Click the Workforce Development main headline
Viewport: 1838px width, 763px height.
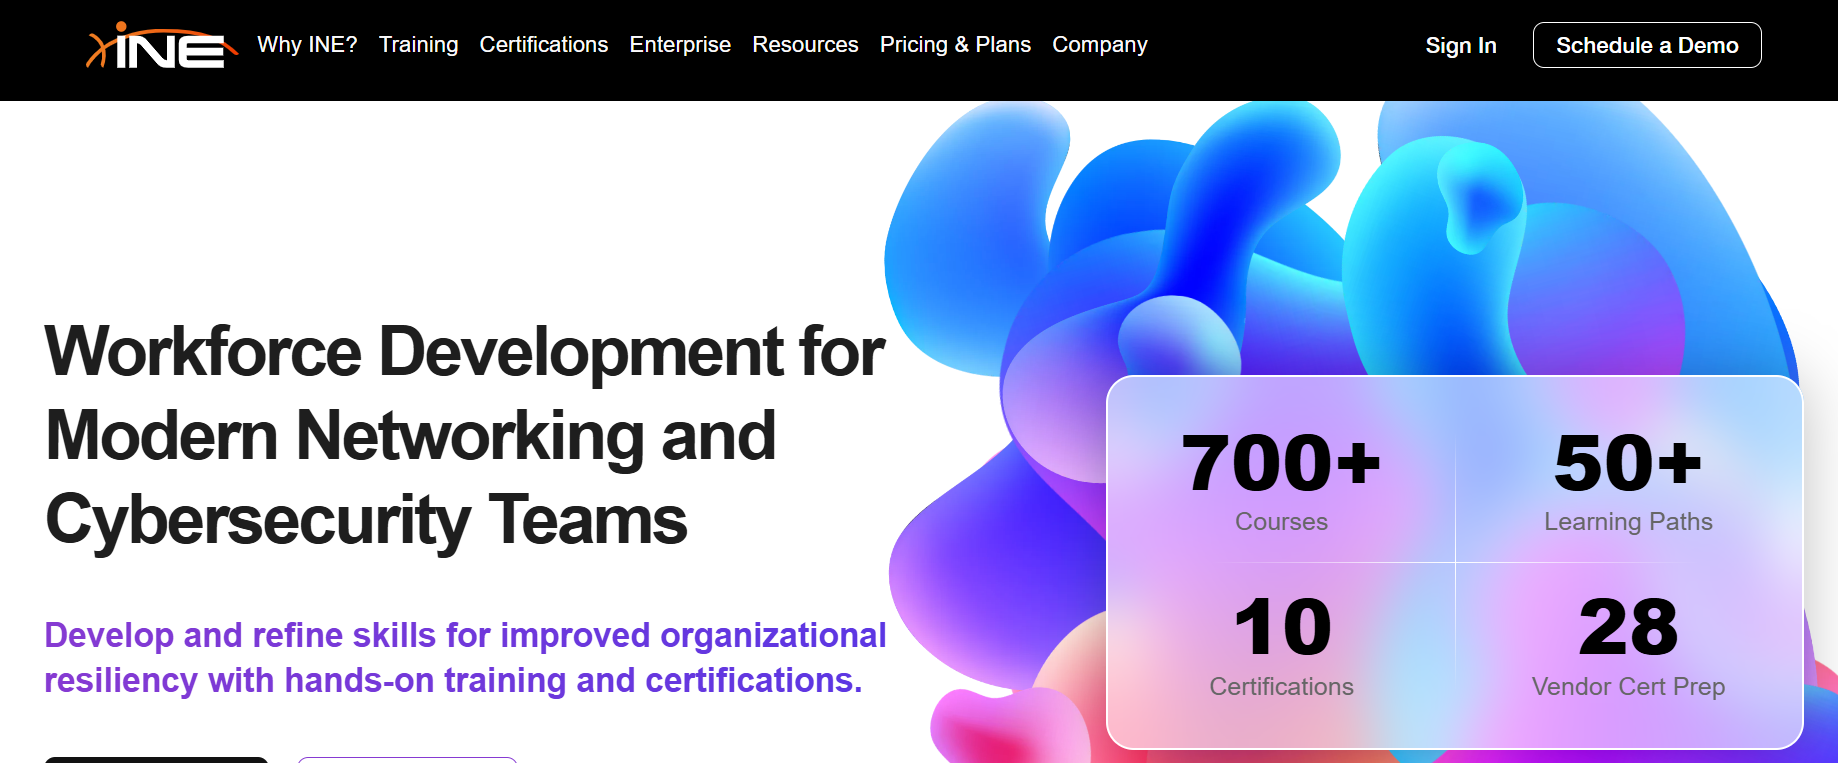tap(464, 435)
